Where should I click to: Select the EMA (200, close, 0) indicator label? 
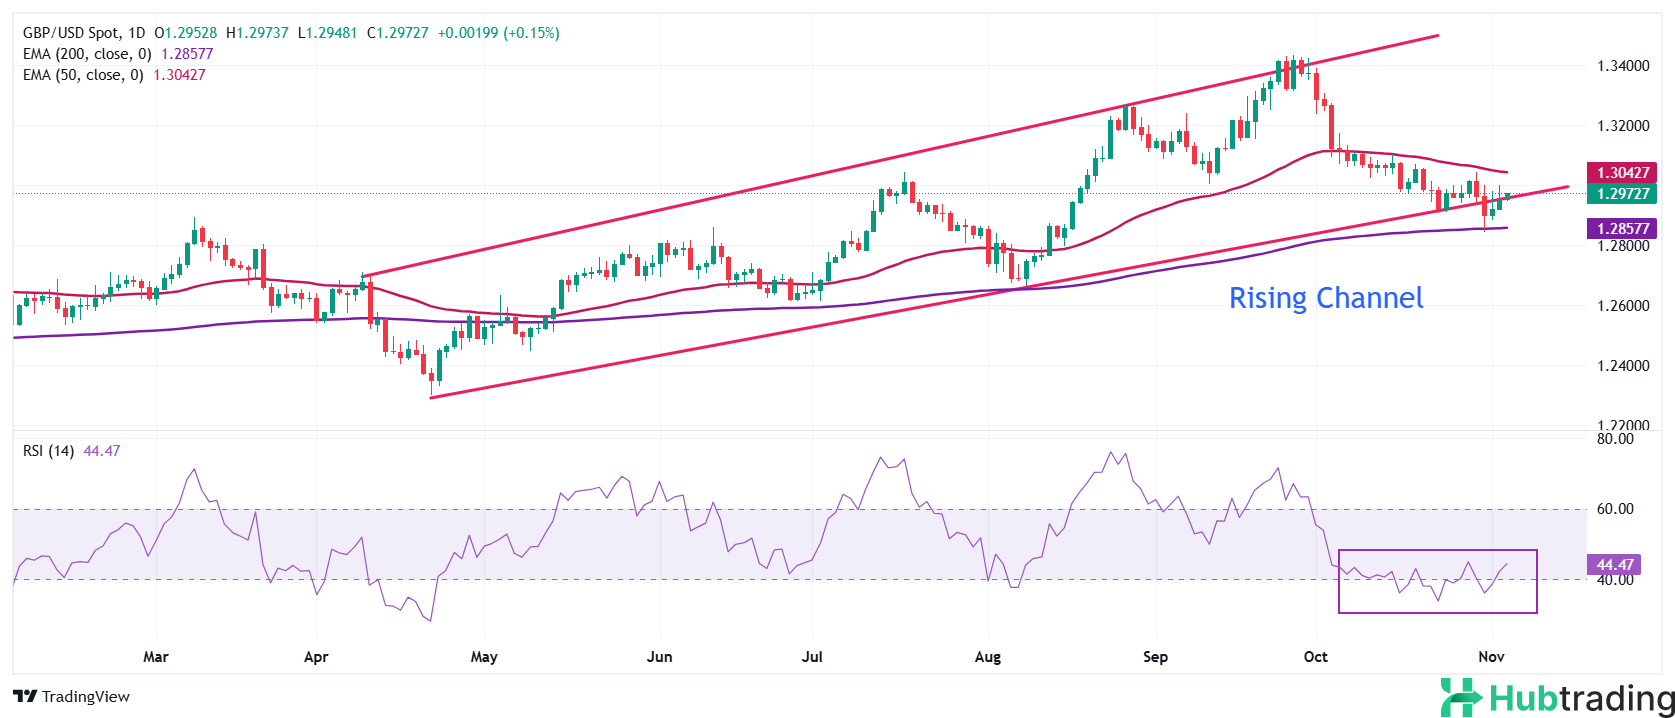tap(87, 54)
